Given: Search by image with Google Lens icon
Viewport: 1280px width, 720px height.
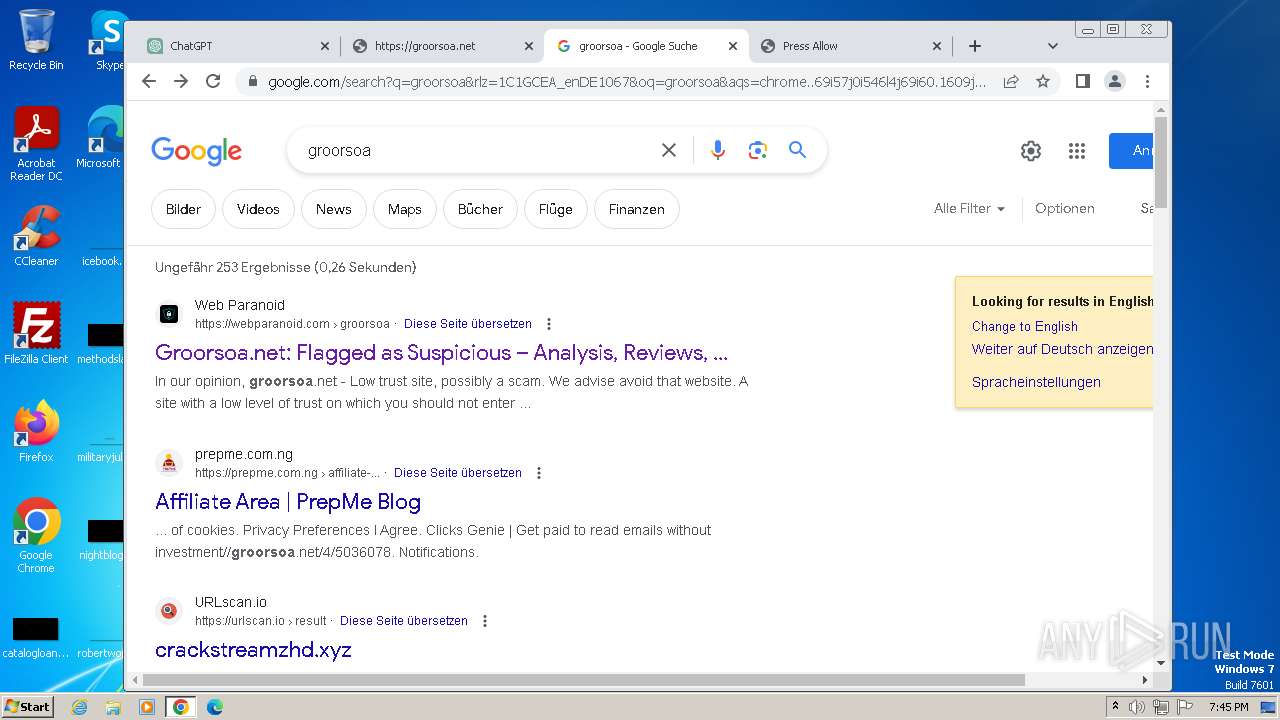Looking at the screenshot, I should [757, 150].
